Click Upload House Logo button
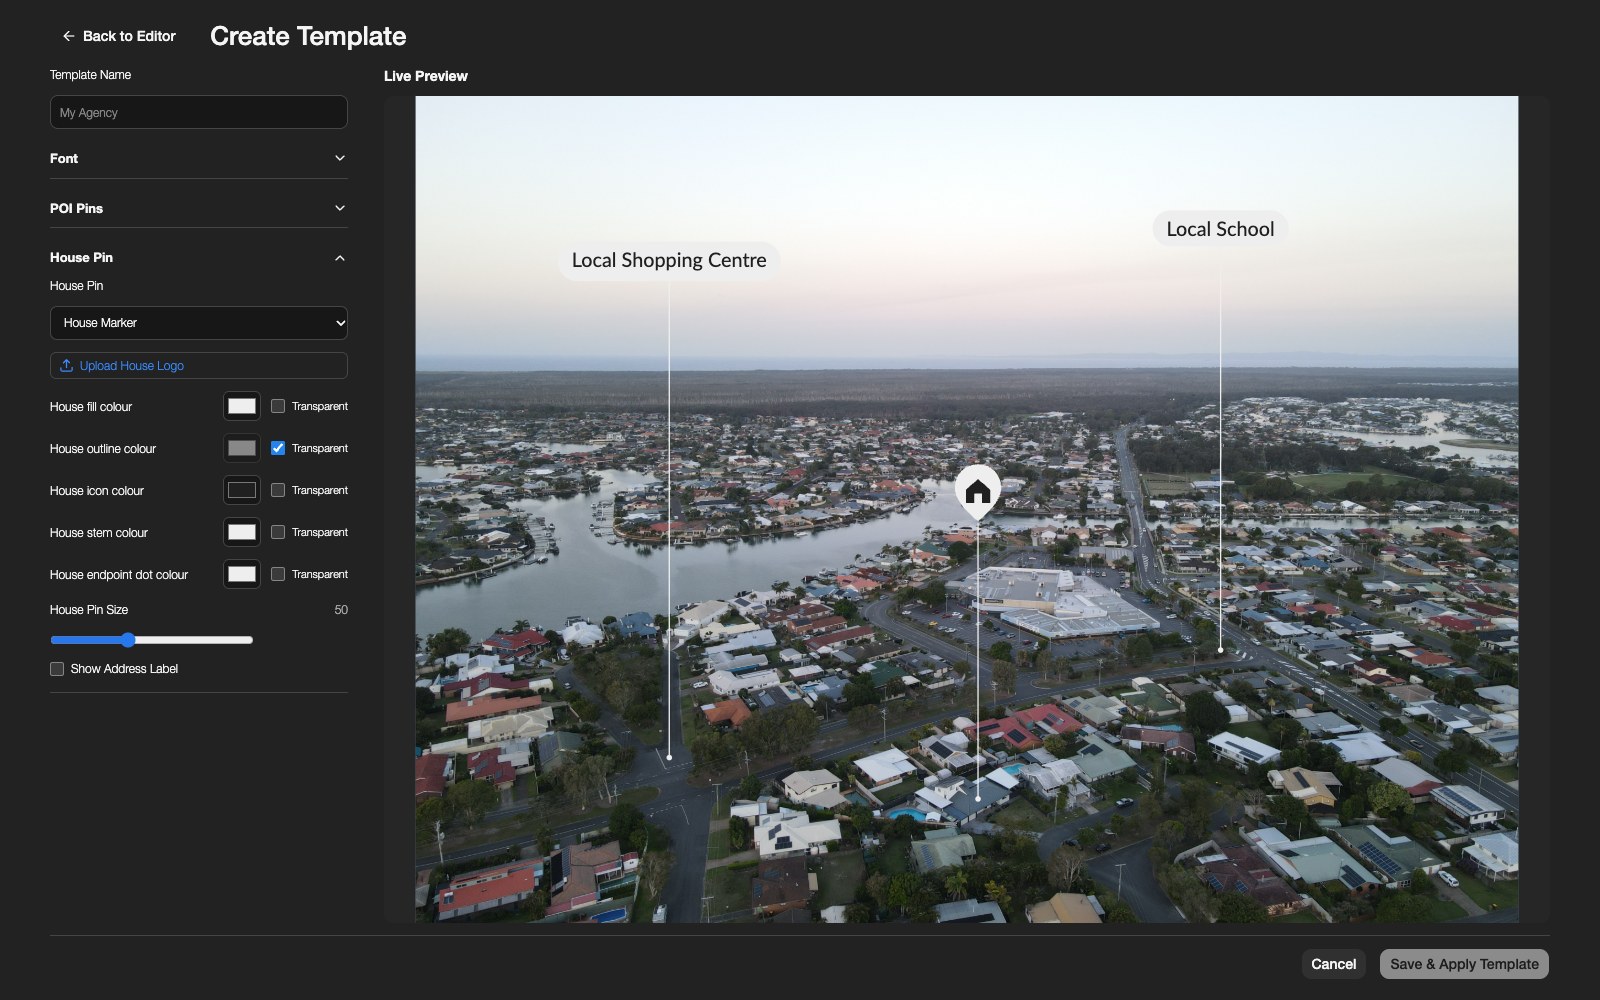Screen dimensions: 1600x1000 [x=199, y=366]
